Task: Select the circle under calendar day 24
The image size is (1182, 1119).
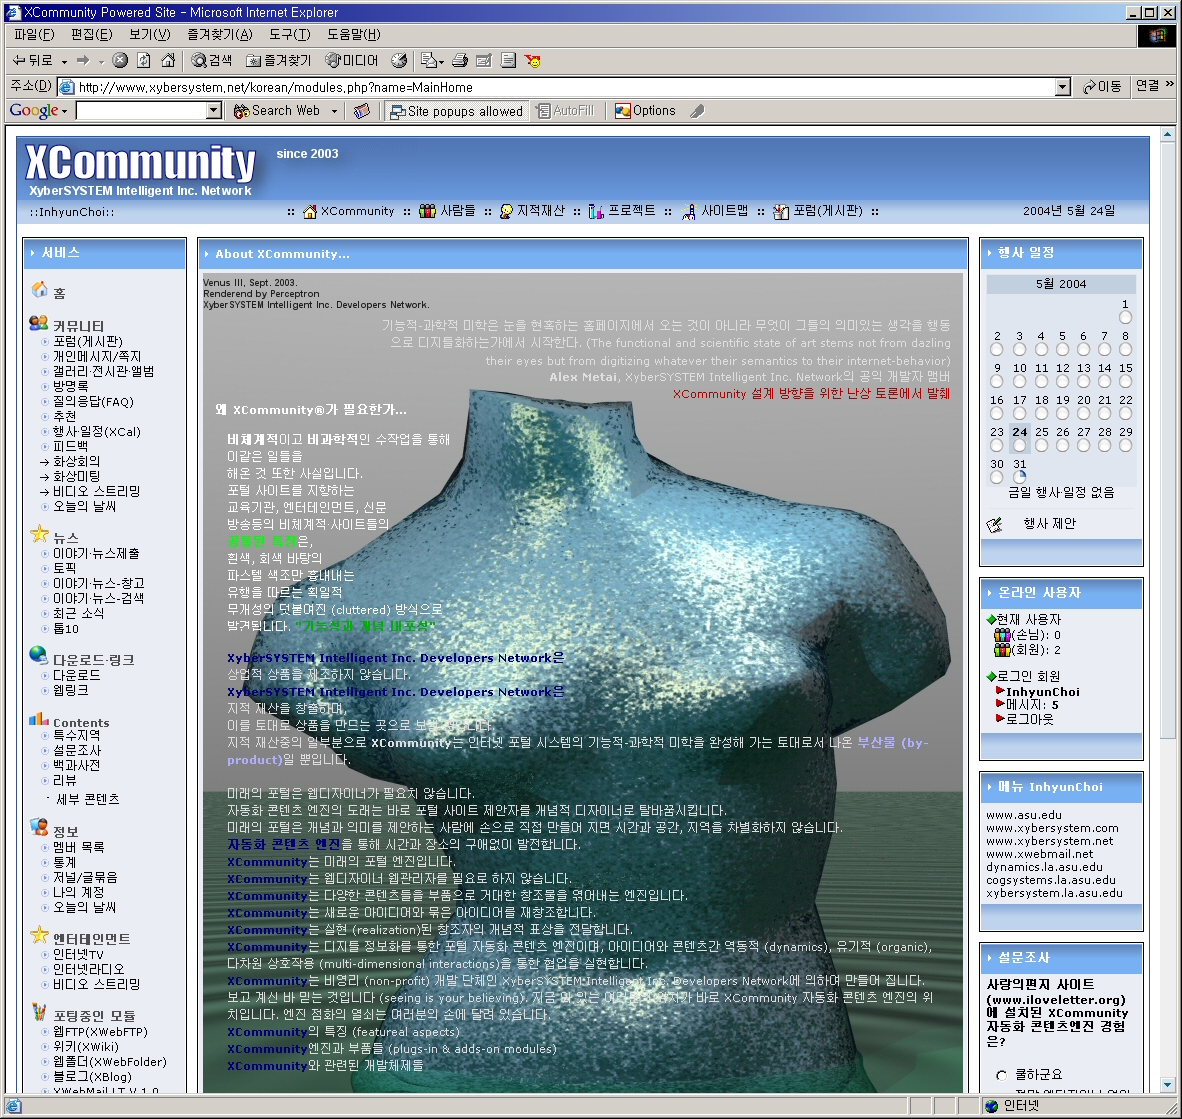Action: point(1019,445)
